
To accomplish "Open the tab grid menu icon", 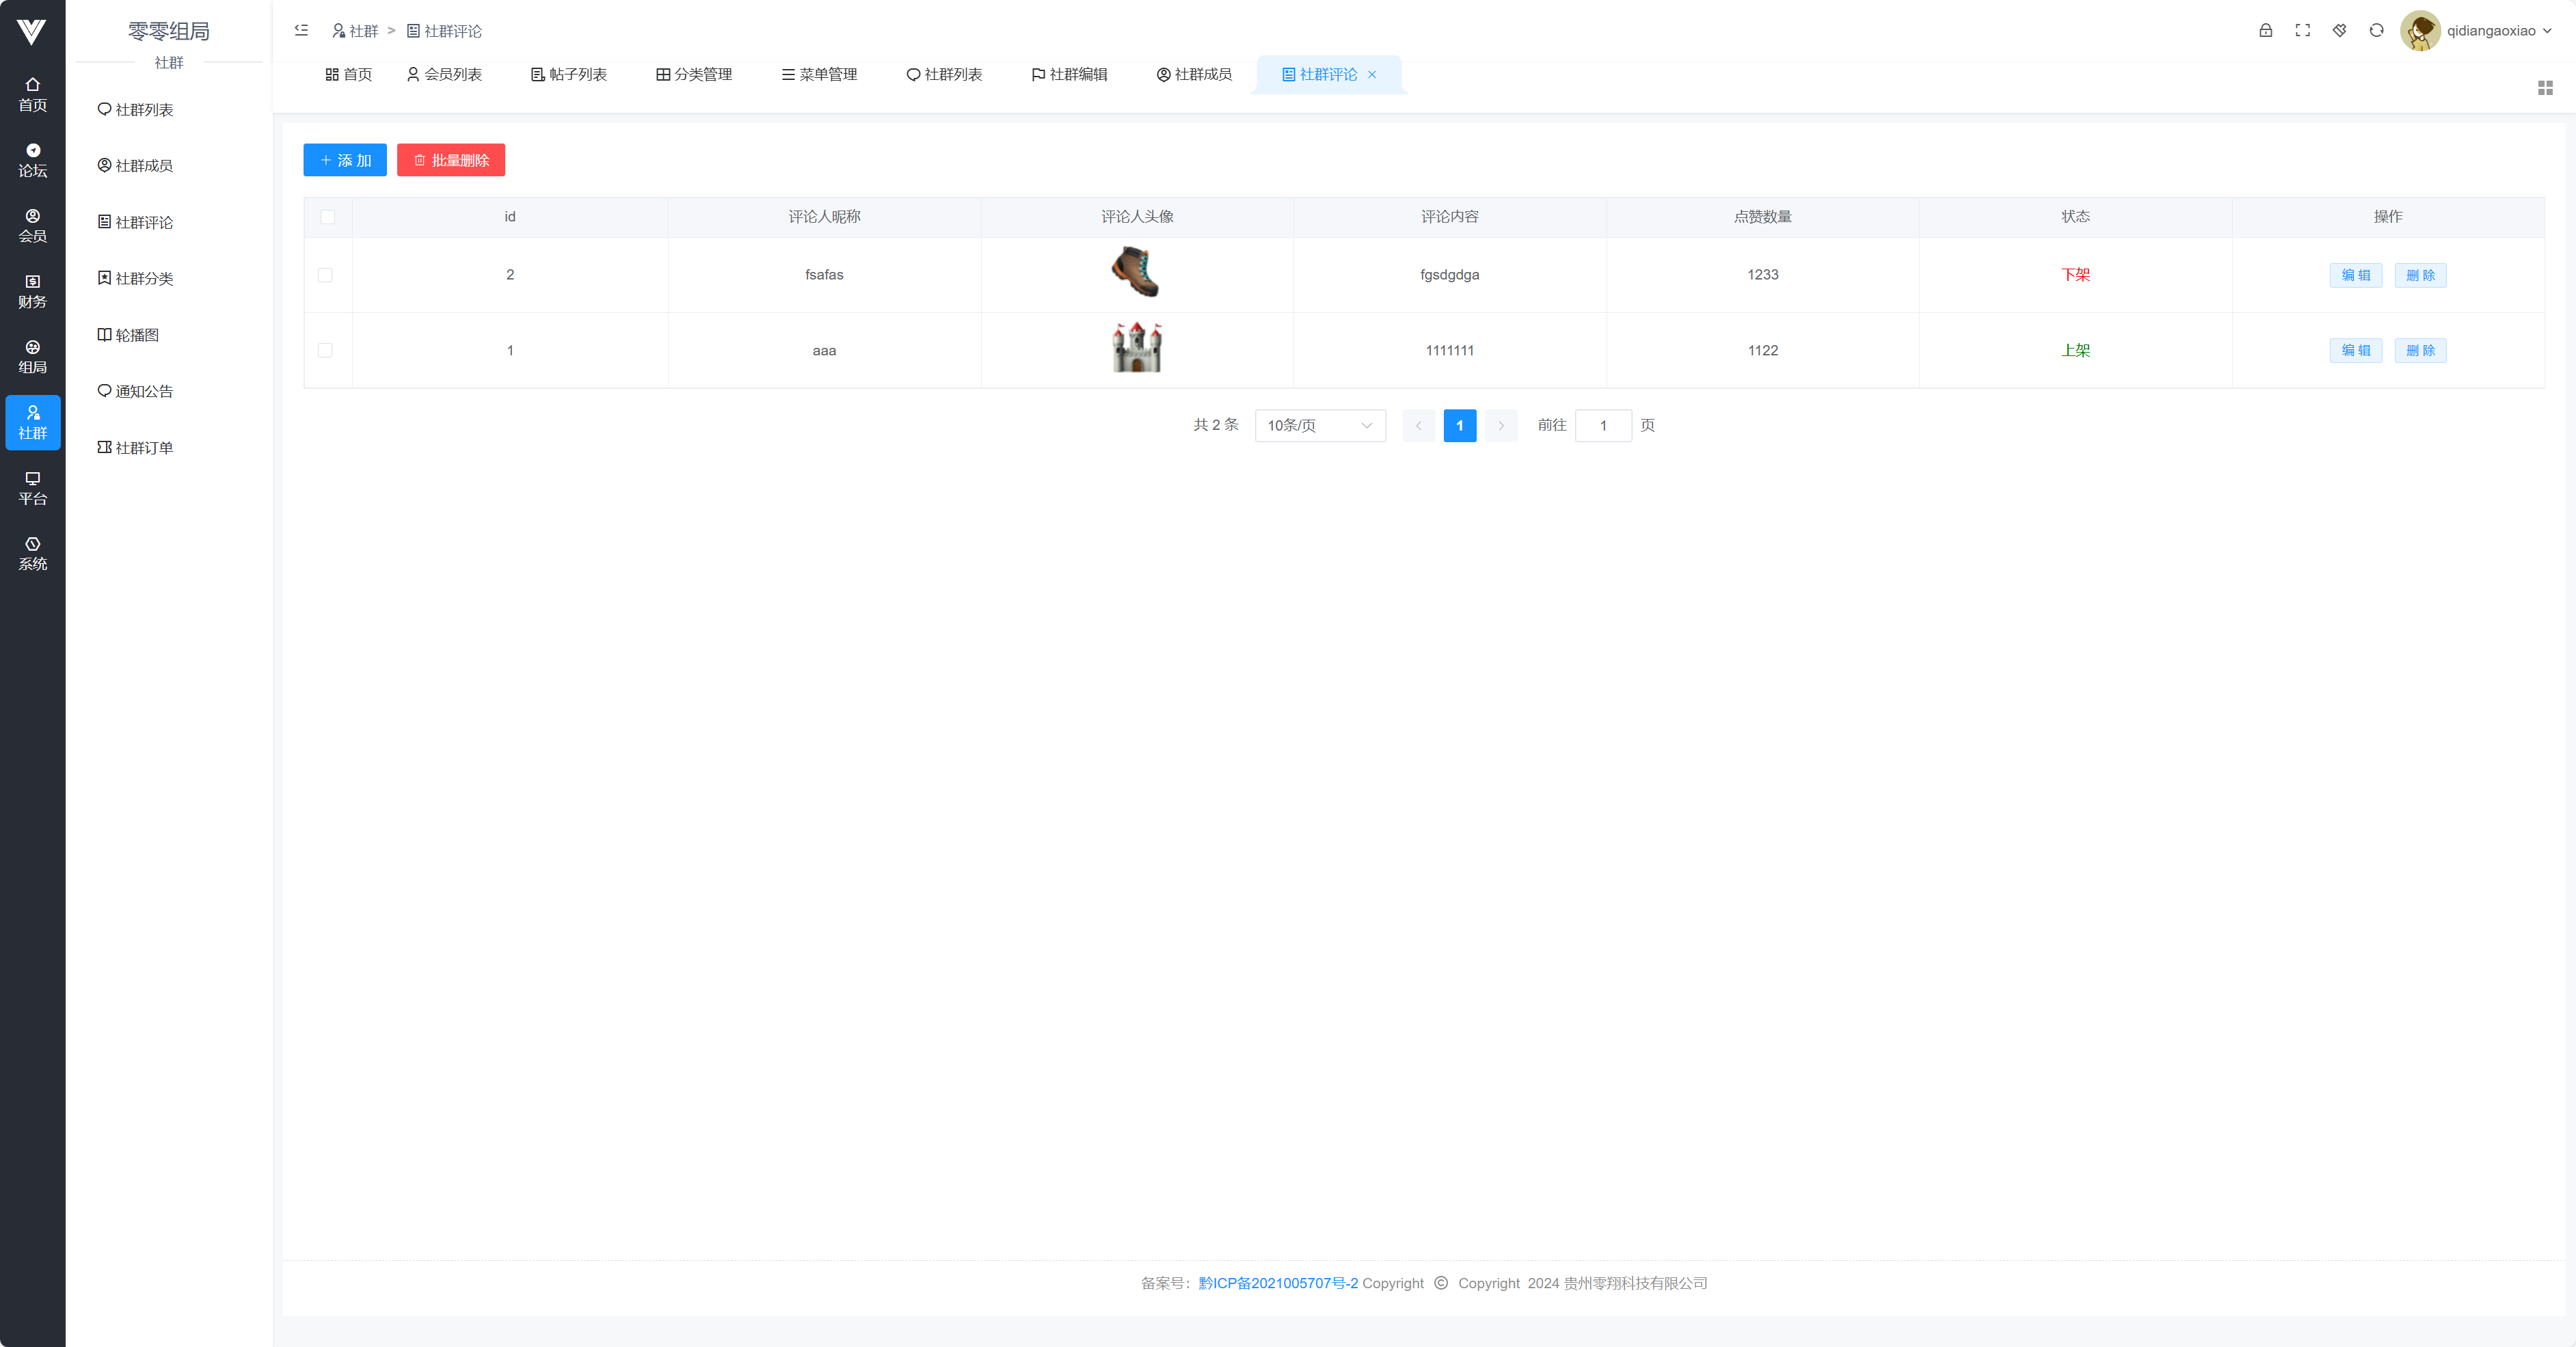I will pos(2545,89).
